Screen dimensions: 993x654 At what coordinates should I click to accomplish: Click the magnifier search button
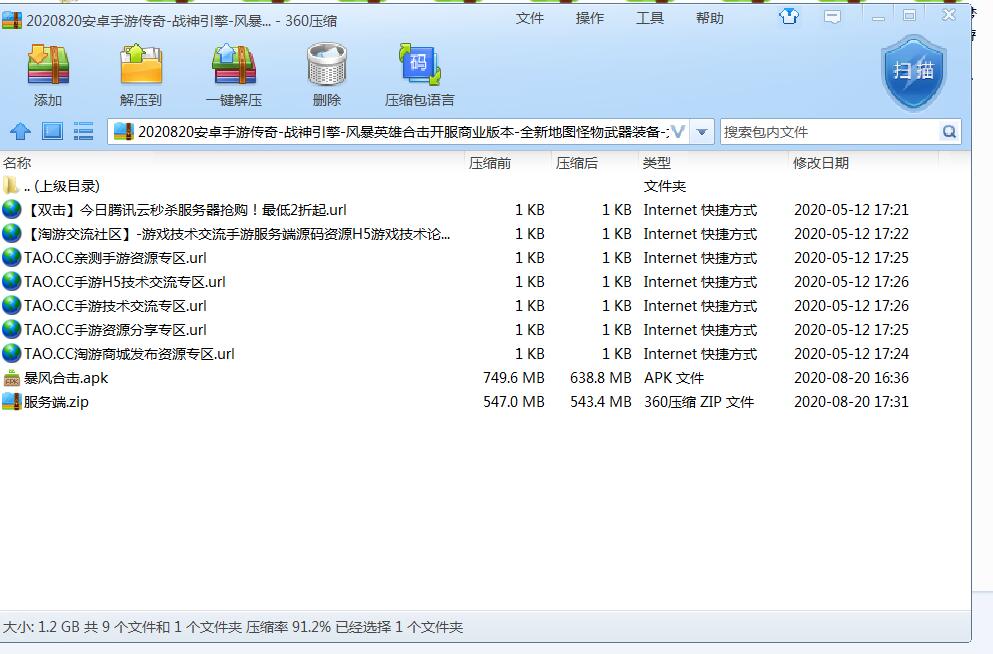tap(949, 132)
